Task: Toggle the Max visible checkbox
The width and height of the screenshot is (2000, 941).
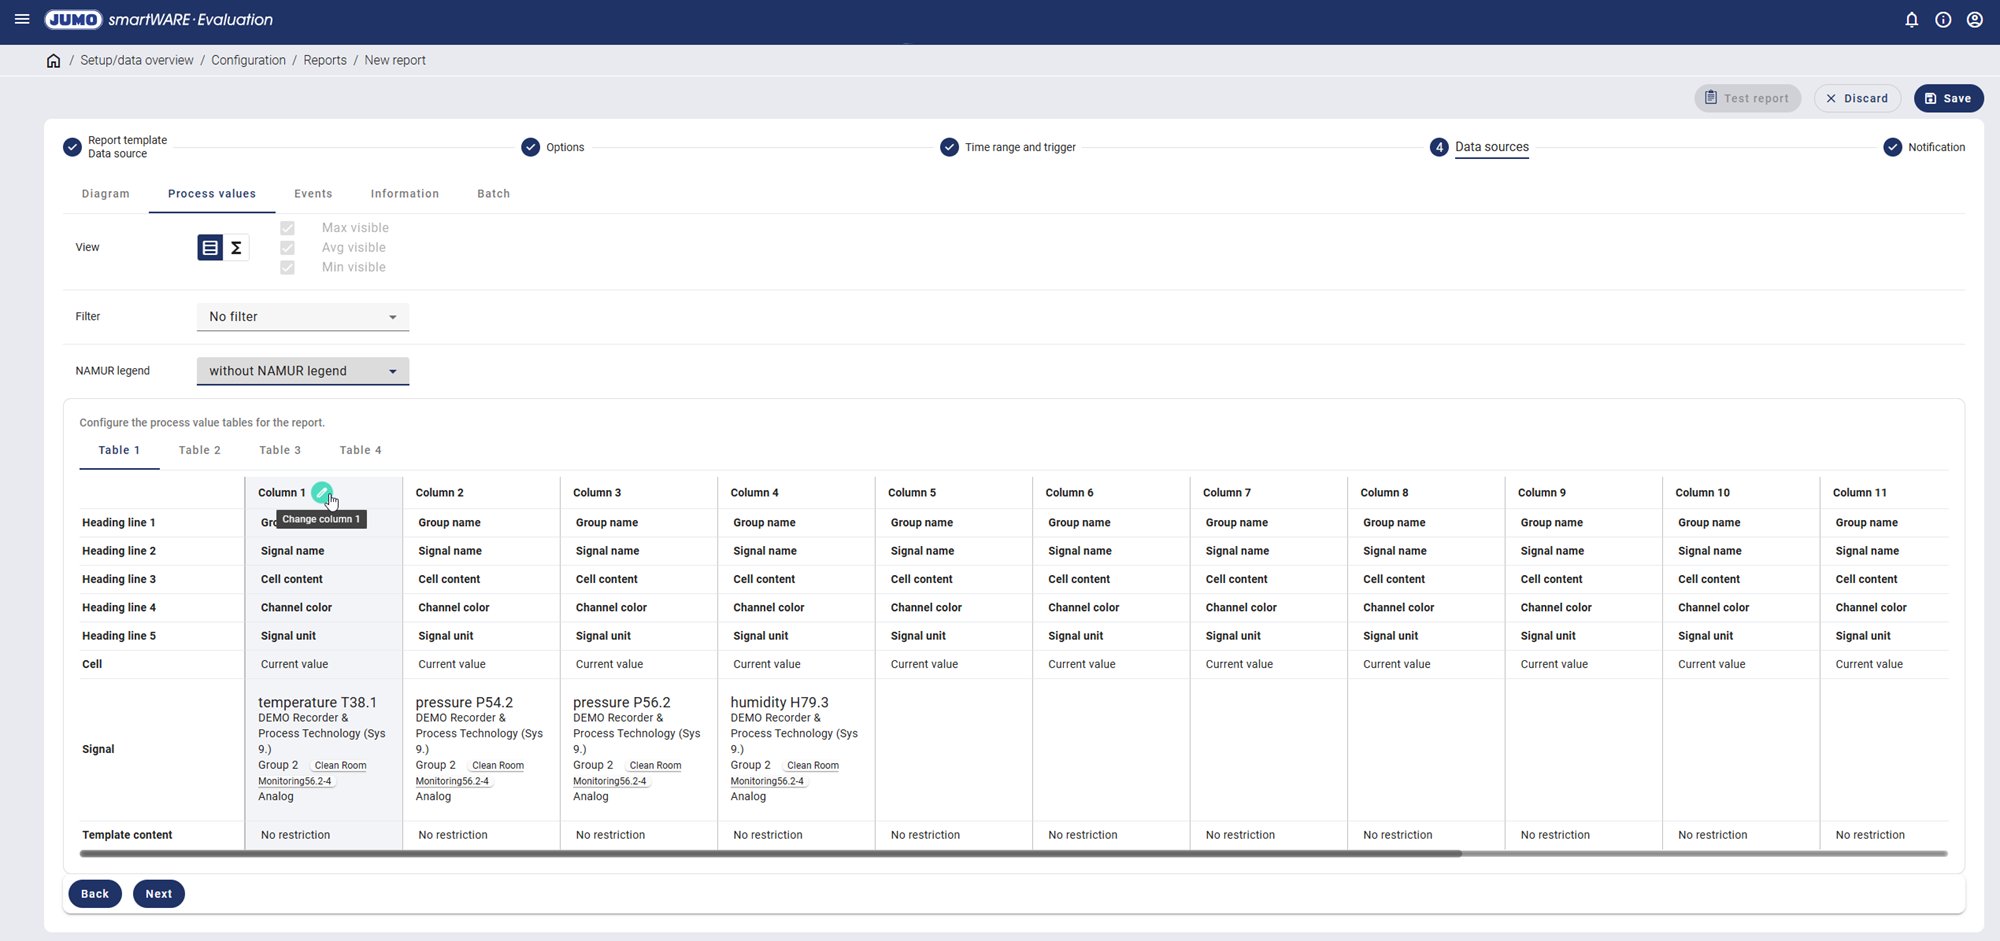Action: 288,228
